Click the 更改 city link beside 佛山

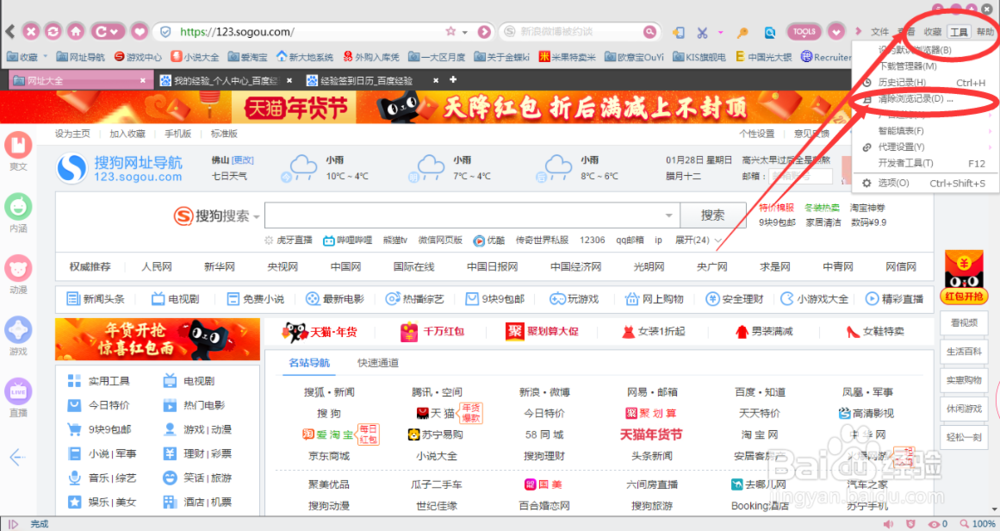tap(242, 160)
